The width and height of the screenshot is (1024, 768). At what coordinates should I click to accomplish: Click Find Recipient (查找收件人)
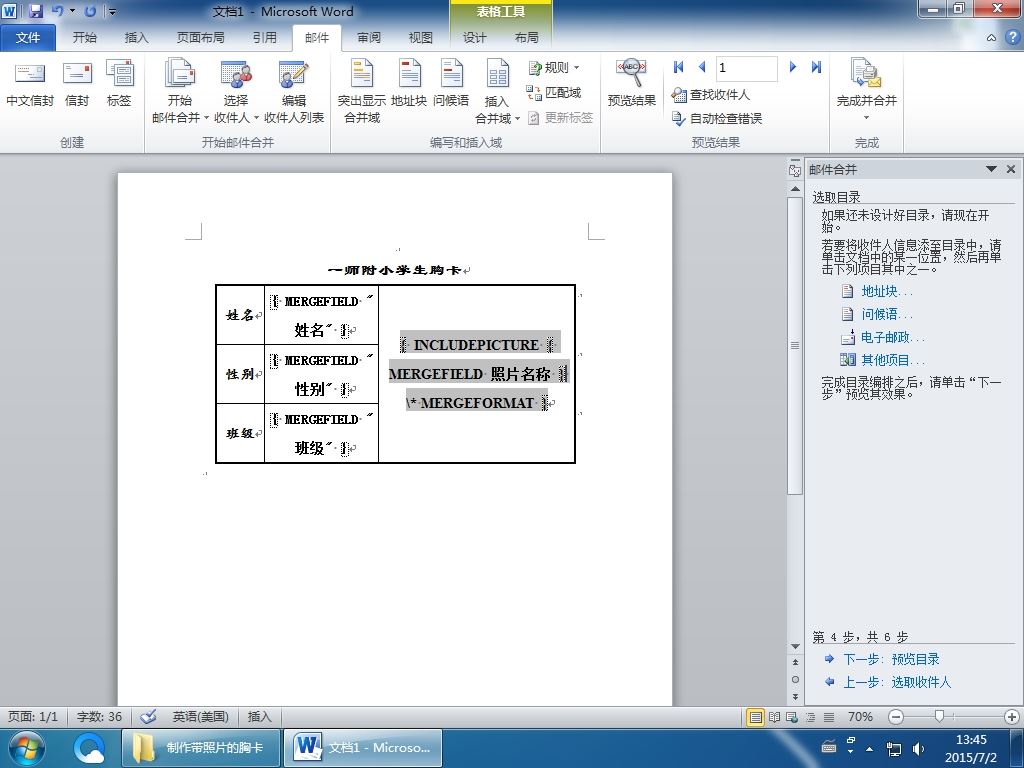[711, 95]
